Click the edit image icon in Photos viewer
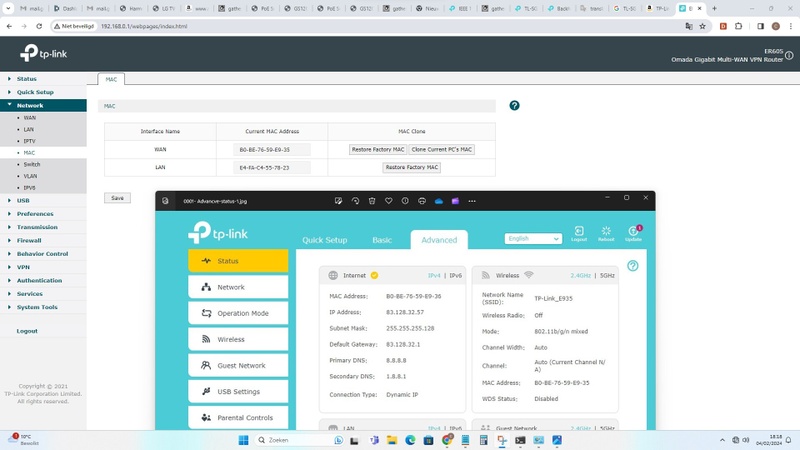Screen dimensions: 800x450 click(338, 201)
